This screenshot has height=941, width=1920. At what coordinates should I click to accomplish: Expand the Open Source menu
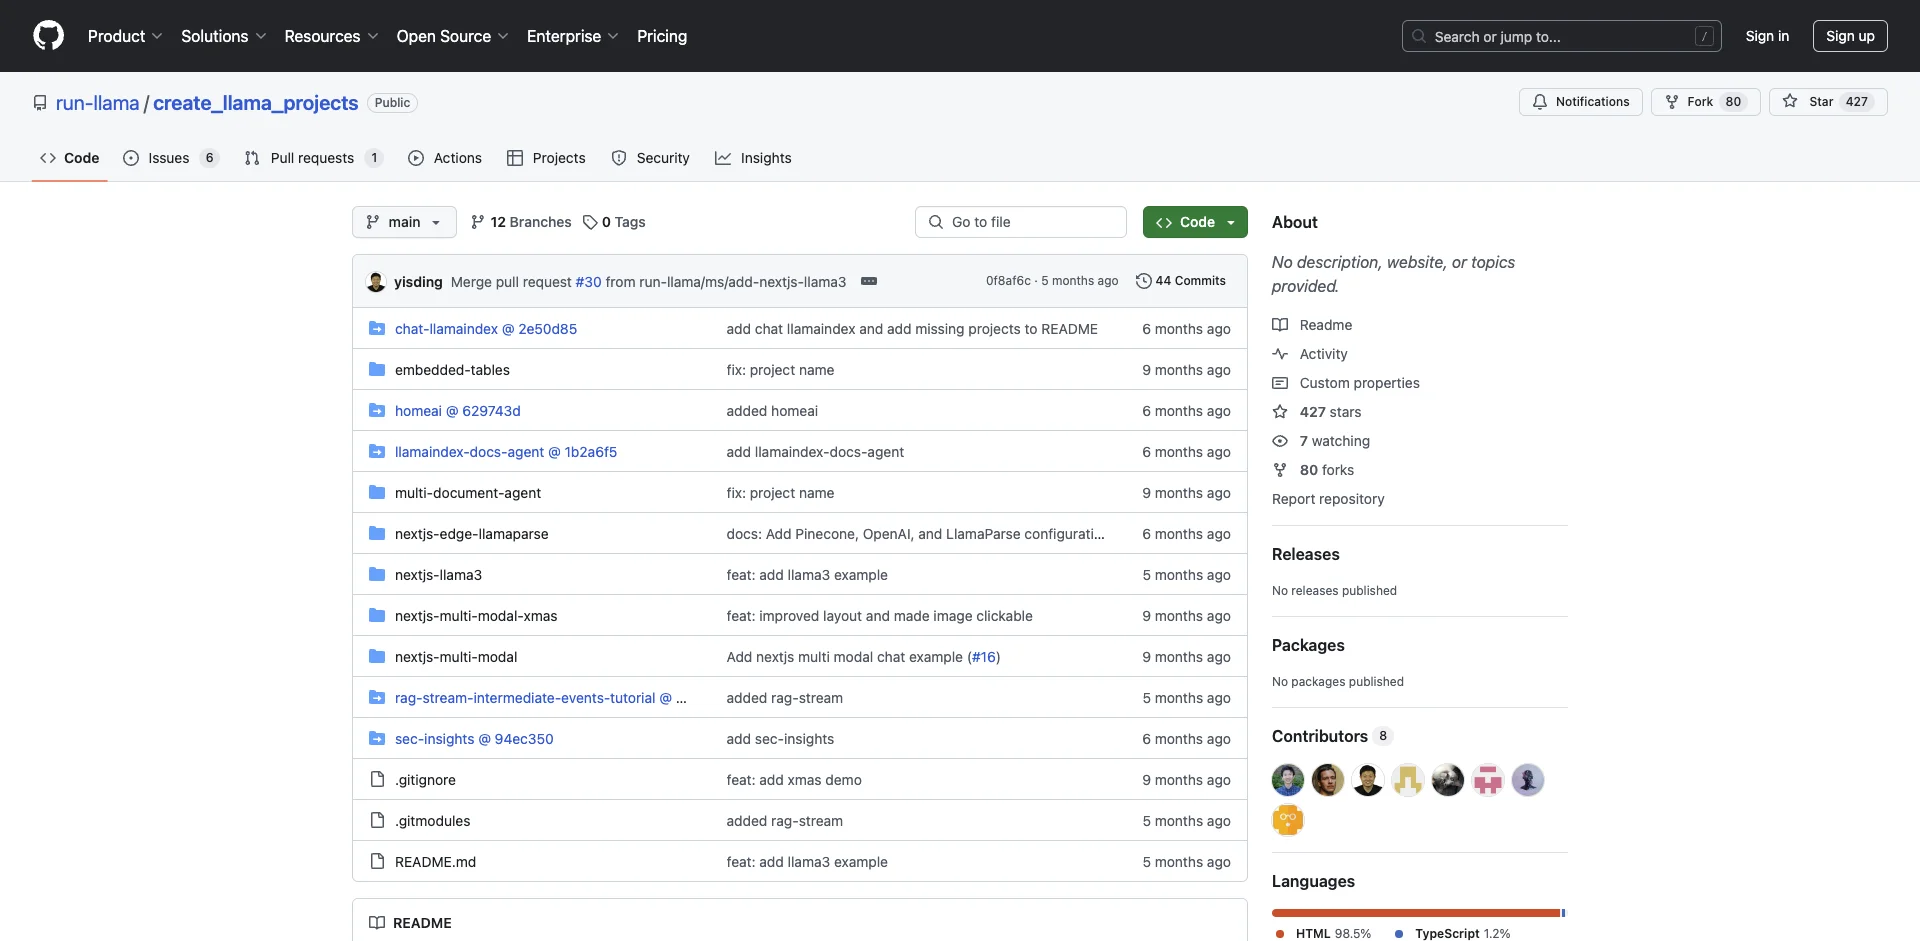(x=453, y=36)
